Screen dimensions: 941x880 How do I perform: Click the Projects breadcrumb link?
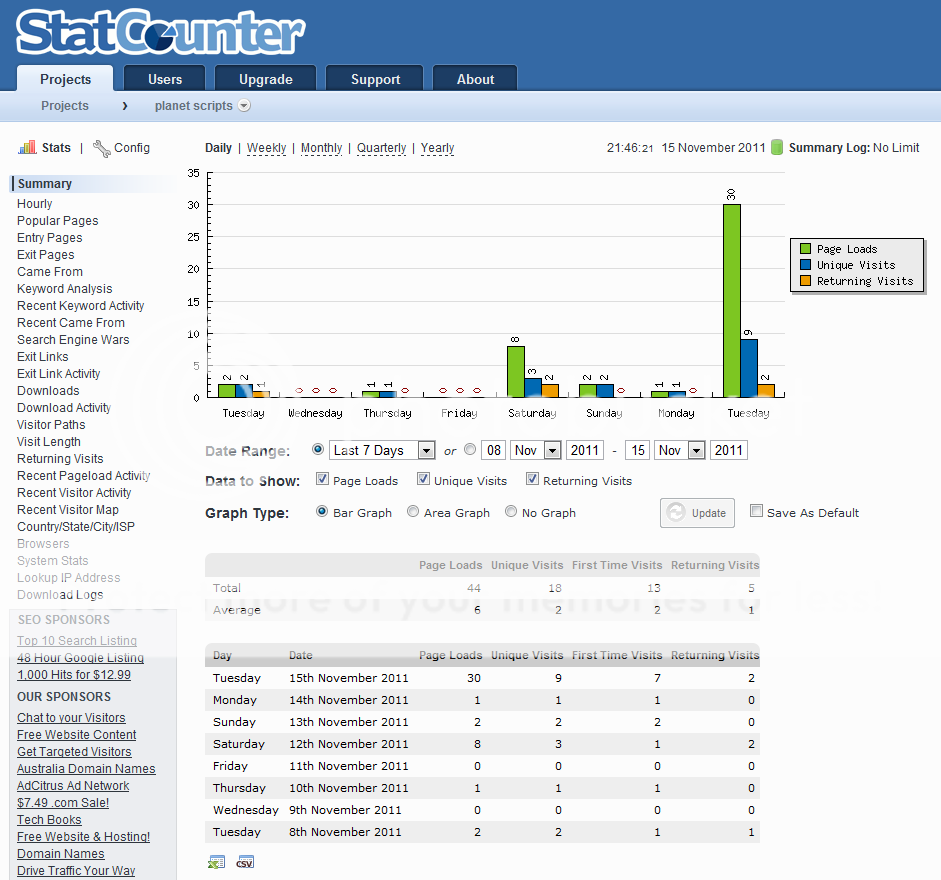click(65, 106)
